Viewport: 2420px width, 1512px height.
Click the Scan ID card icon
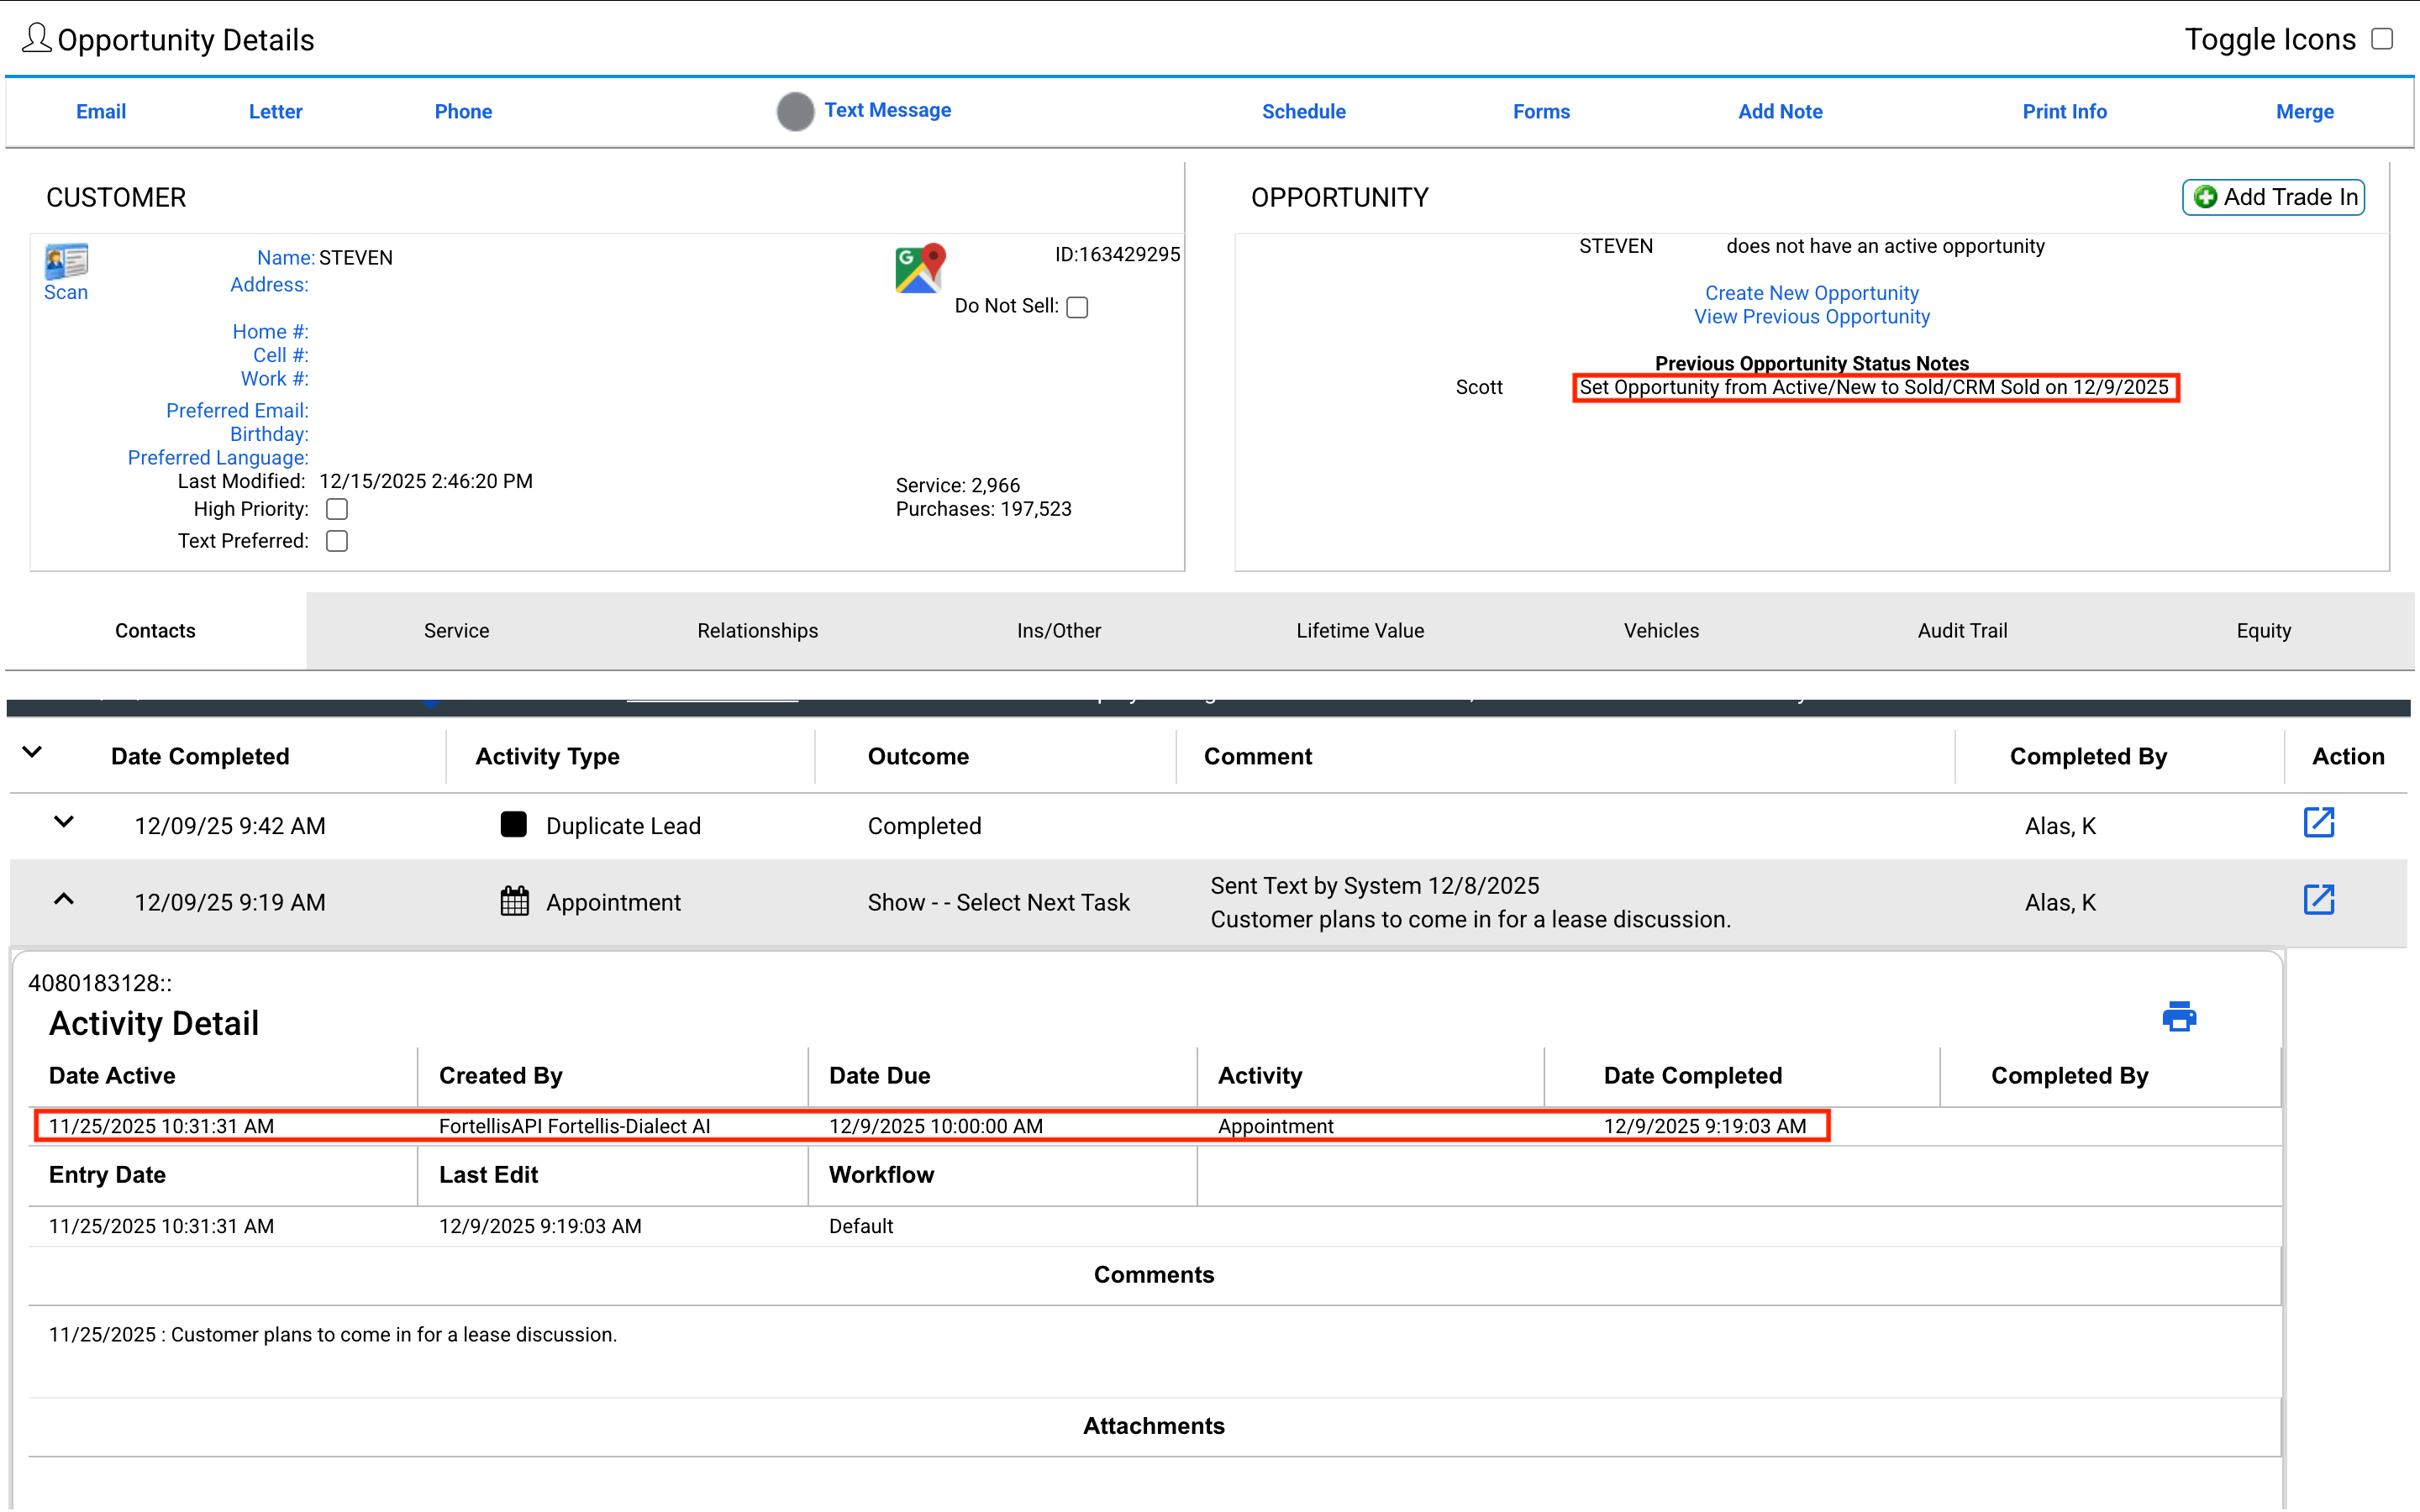point(66,261)
